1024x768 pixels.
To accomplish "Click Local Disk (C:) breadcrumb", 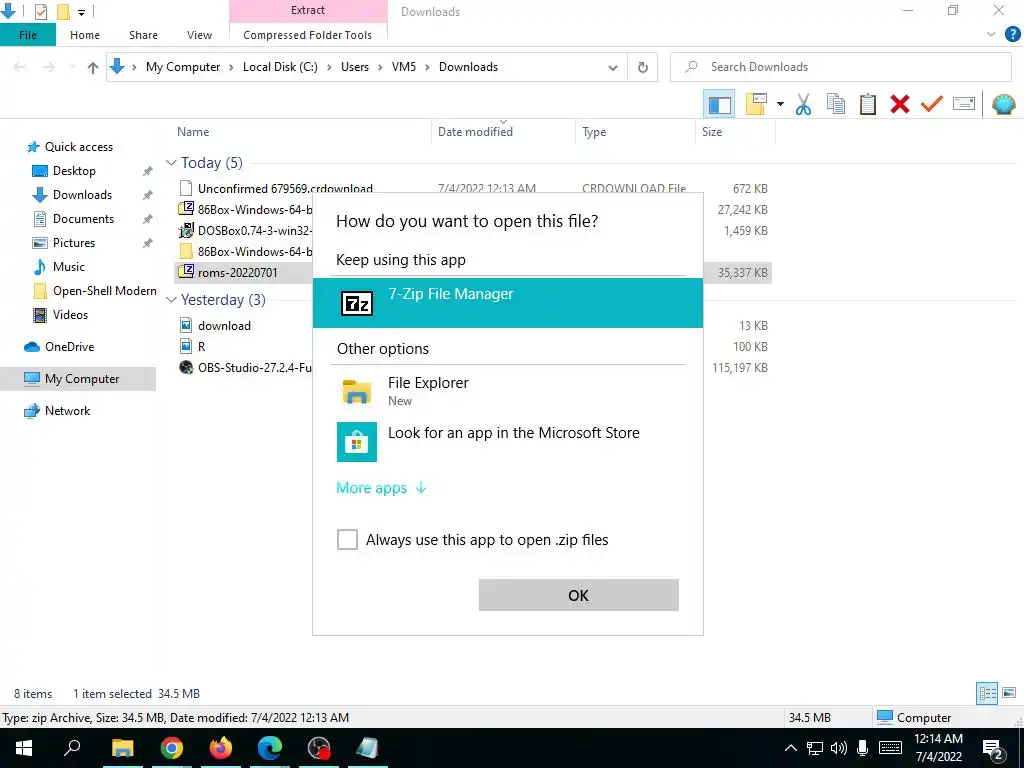I will (x=280, y=67).
